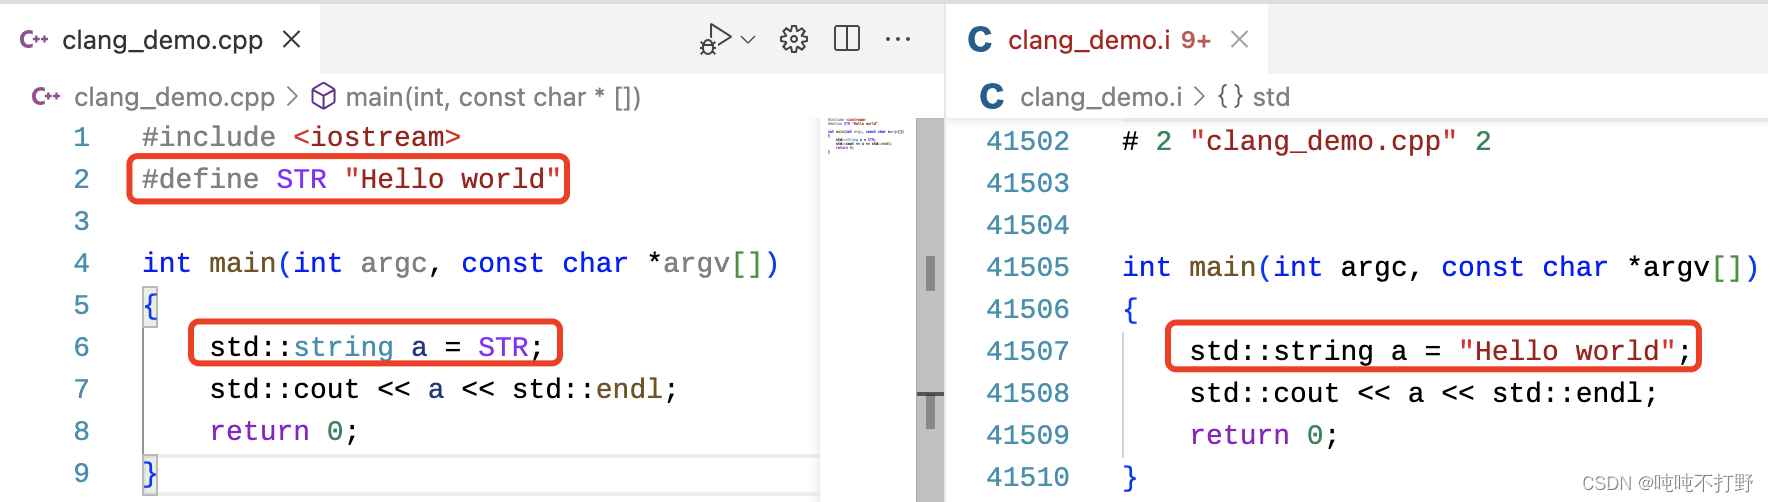1768x502 pixels.
Task: Click opening brace on line 41506
Action: coord(1130,309)
